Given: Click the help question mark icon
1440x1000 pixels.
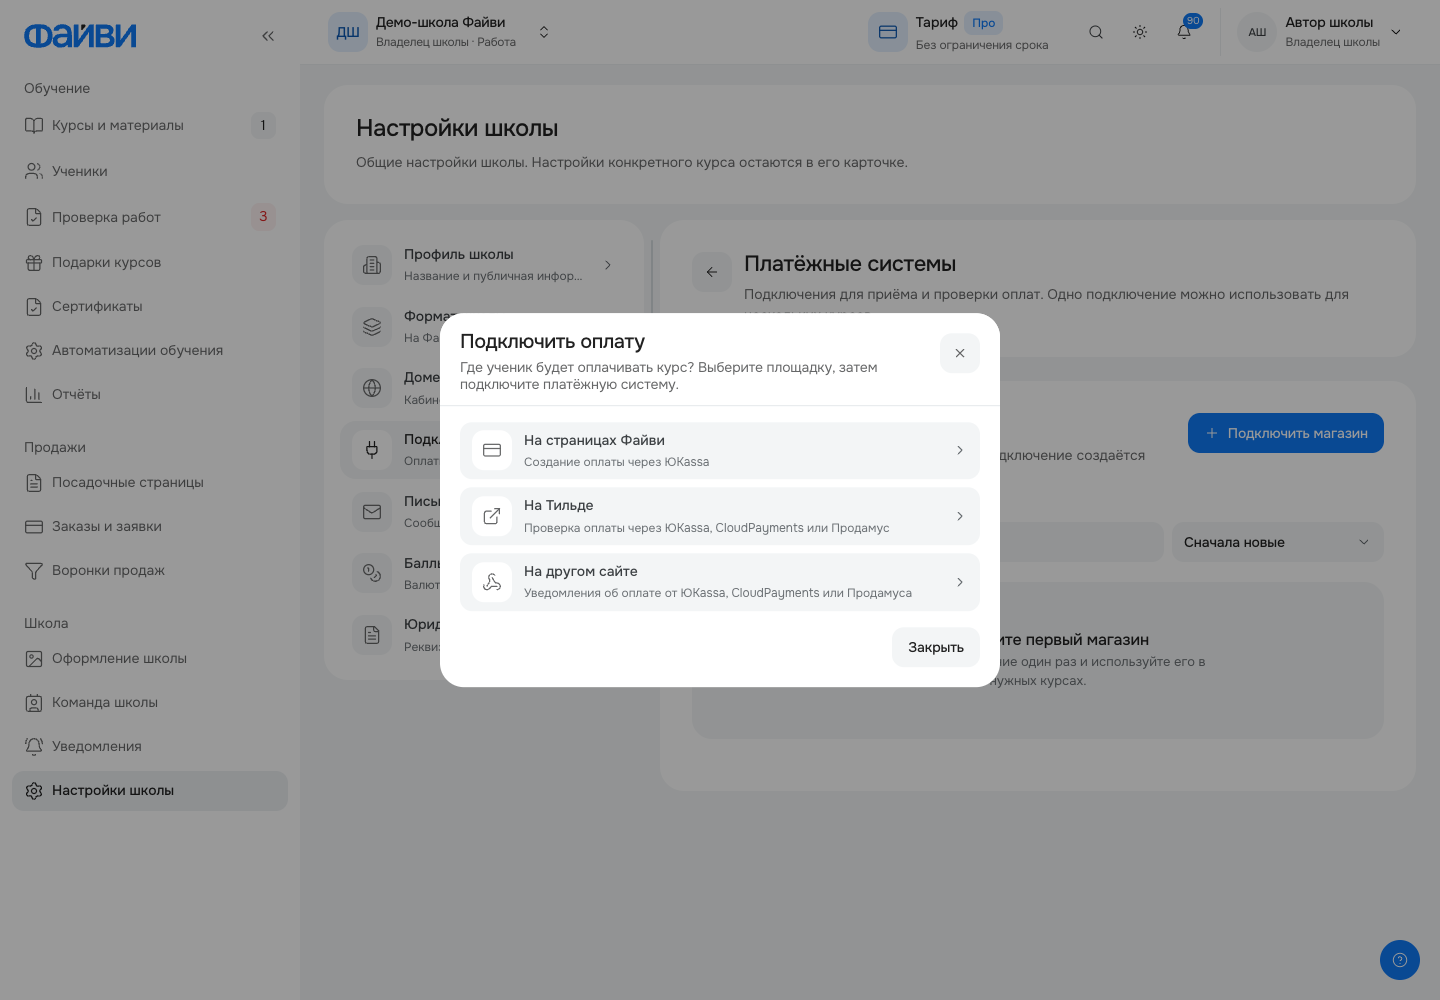Looking at the screenshot, I should (x=1400, y=960).
